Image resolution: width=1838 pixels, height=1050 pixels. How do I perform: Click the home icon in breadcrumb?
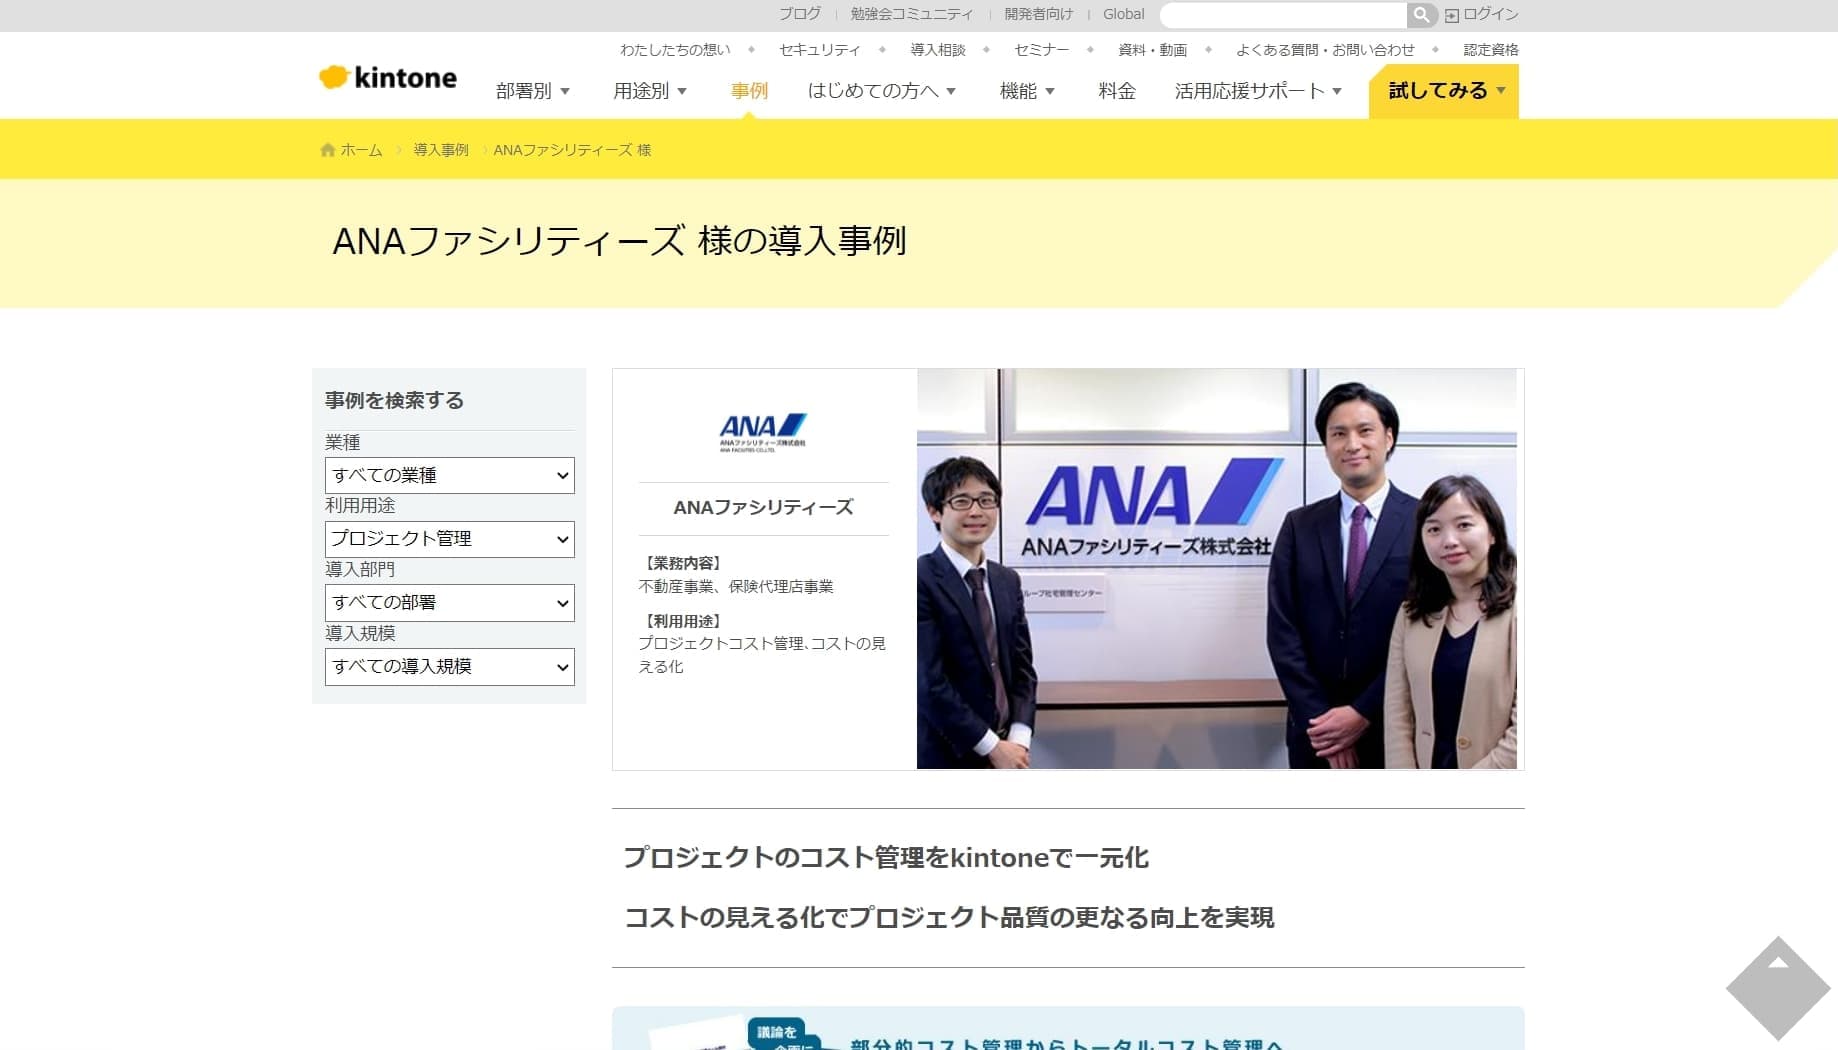[327, 150]
